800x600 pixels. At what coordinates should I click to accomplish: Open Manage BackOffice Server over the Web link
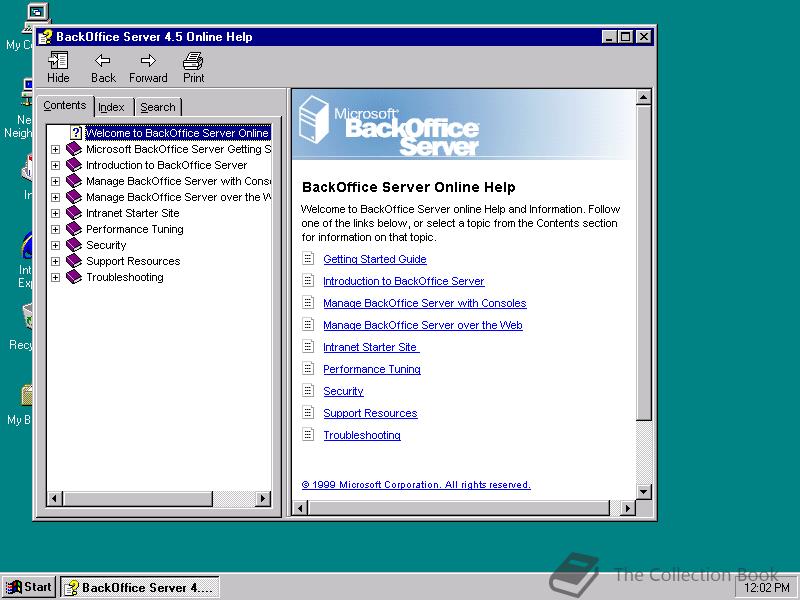(422, 325)
